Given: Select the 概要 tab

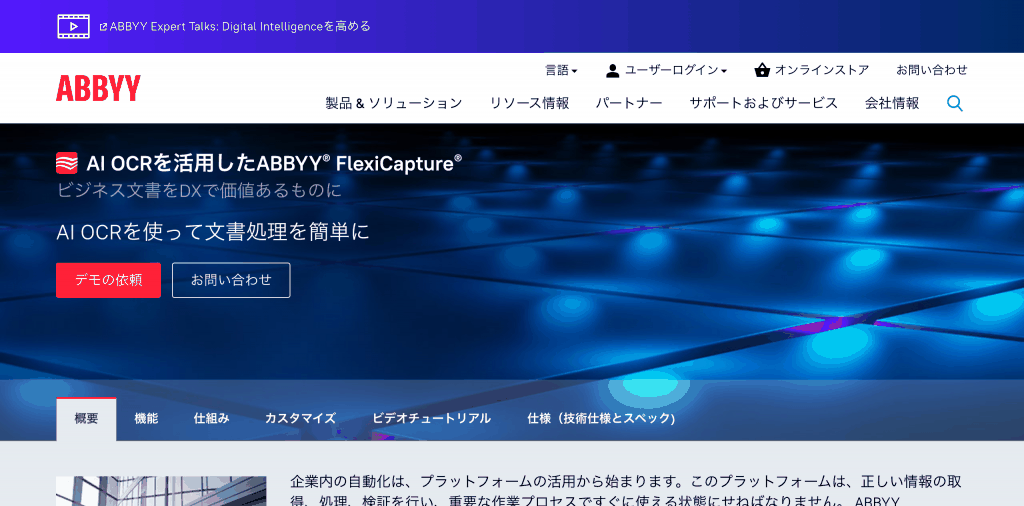Looking at the screenshot, I should (86, 419).
